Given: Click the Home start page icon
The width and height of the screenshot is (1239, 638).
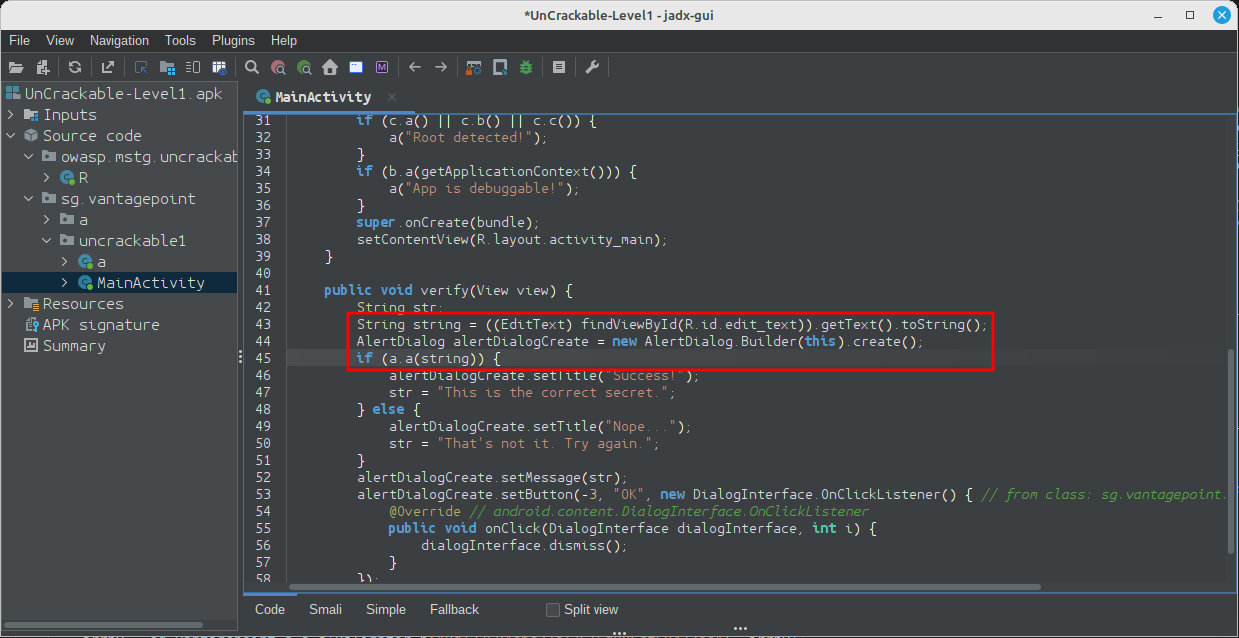Looking at the screenshot, I should pyautogui.click(x=329, y=68).
